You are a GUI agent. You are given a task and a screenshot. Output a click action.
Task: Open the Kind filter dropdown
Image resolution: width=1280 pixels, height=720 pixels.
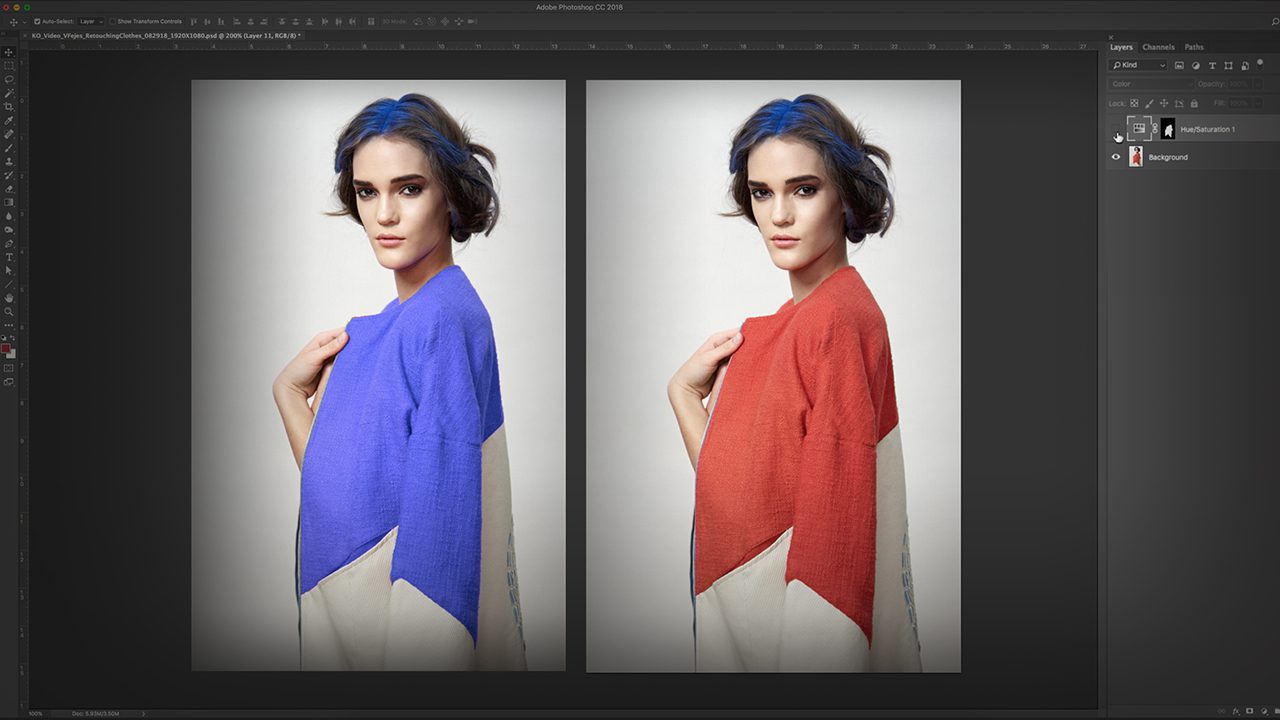tap(1162, 65)
